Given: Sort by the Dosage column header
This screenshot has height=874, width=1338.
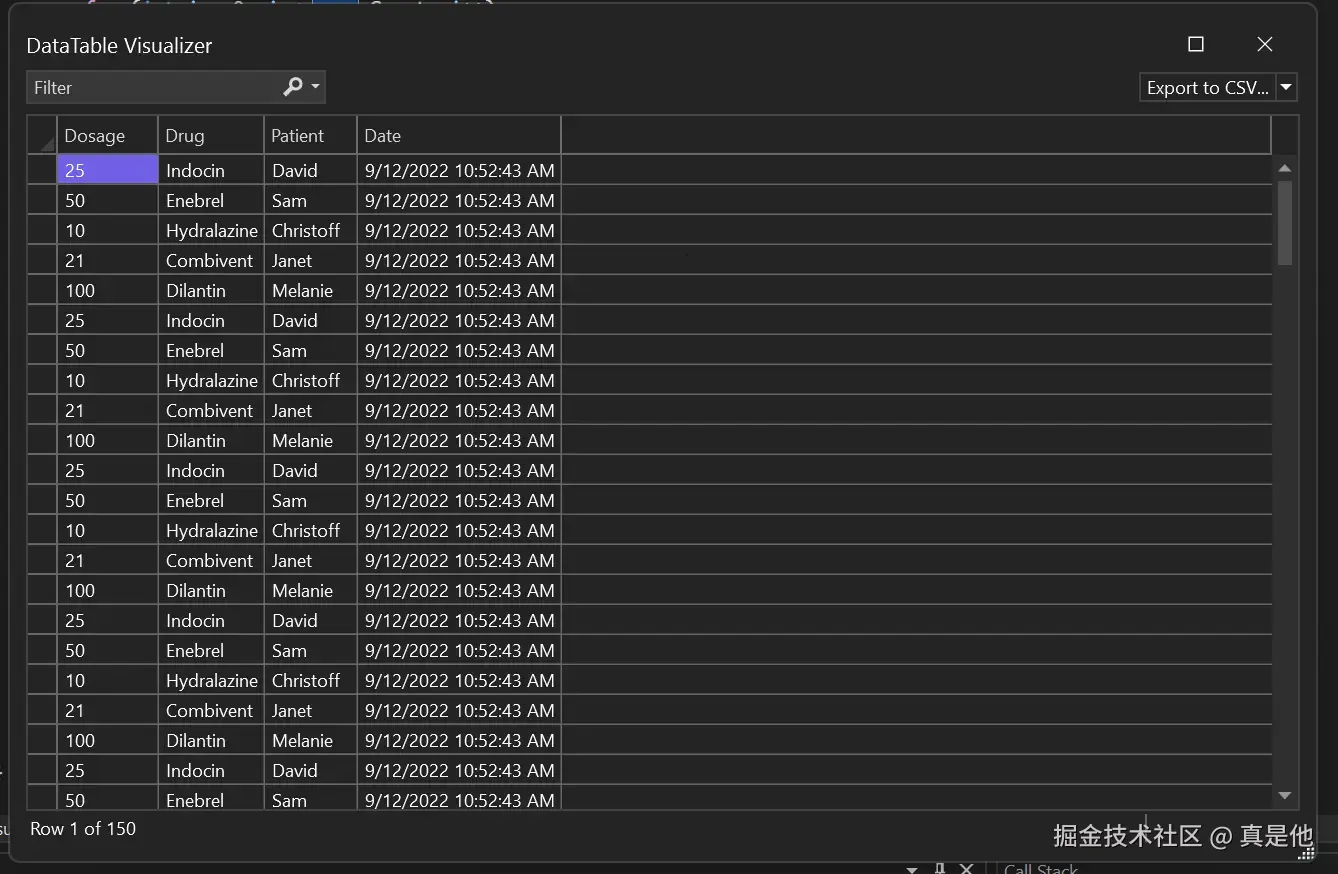Looking at the screenshot, I should click(107, 135).
